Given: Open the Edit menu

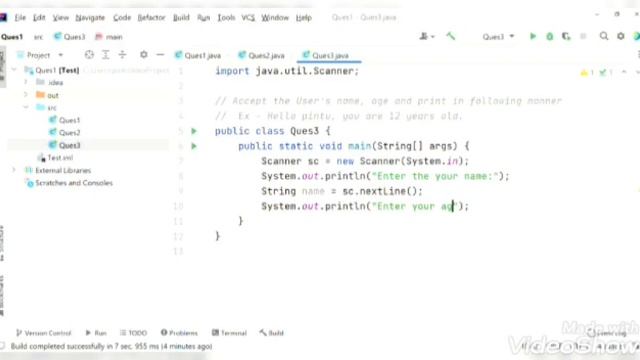Looking at the screenshot, I should click(39, 18).
